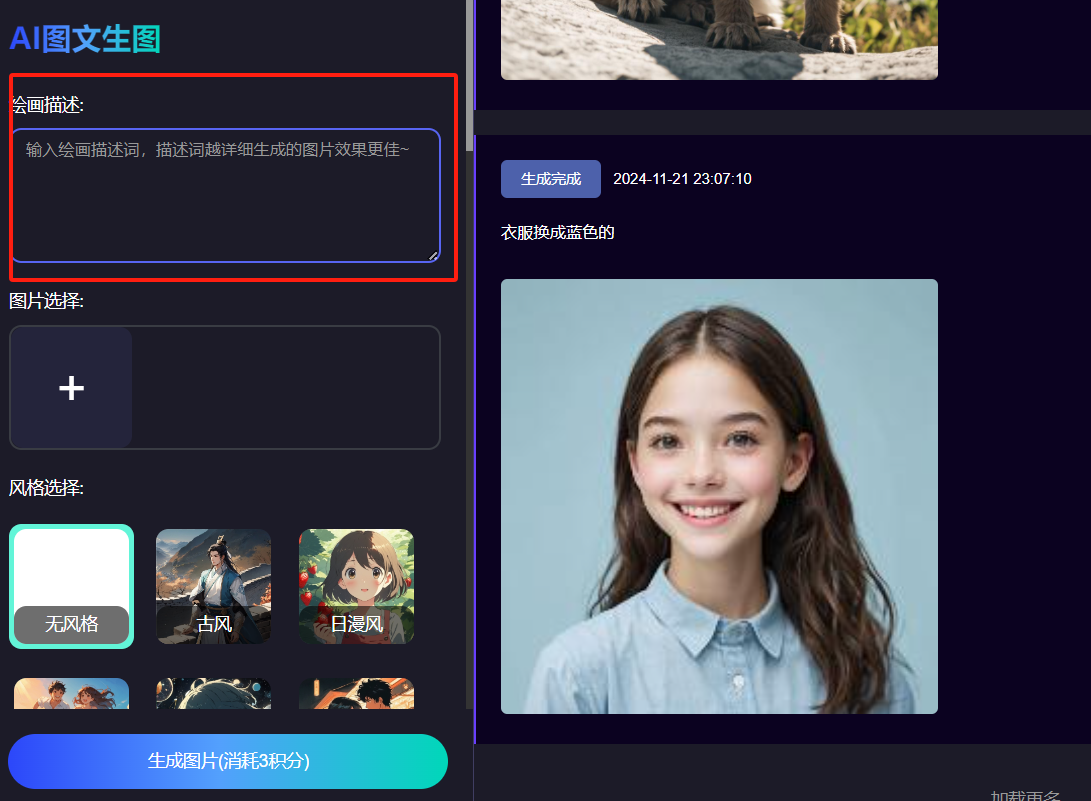This screenshot has height=801, width=1091.
Task: Select the 日漫风 anime style
Action: coord(356,586)
